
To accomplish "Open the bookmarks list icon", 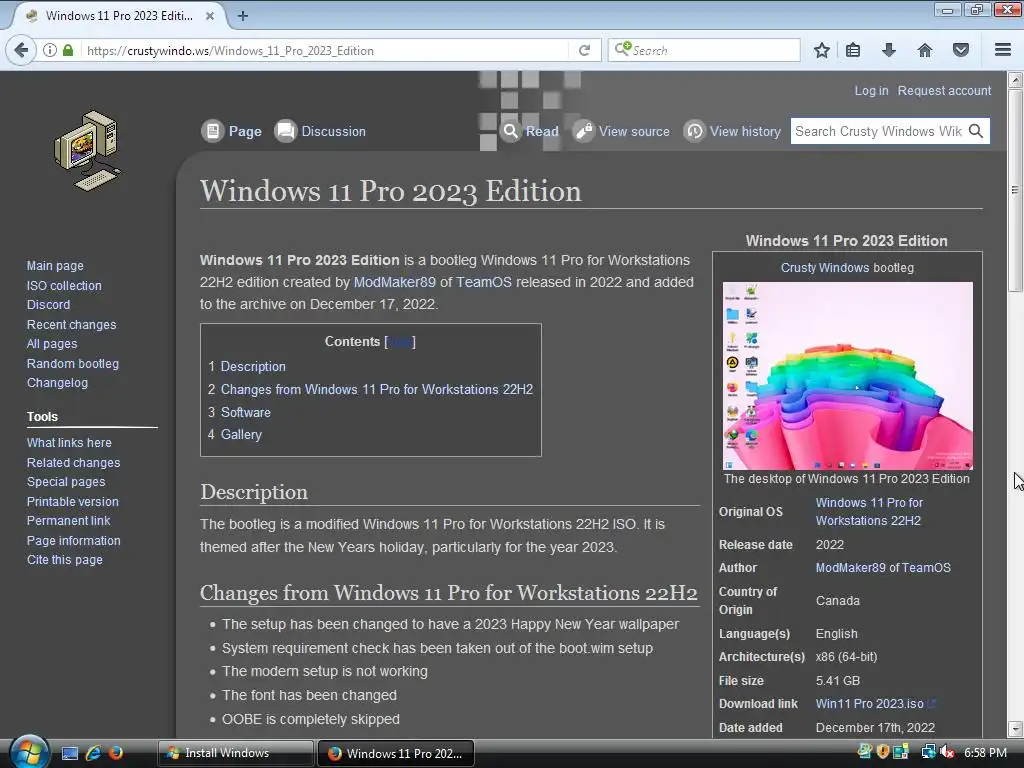I will 853,50.
